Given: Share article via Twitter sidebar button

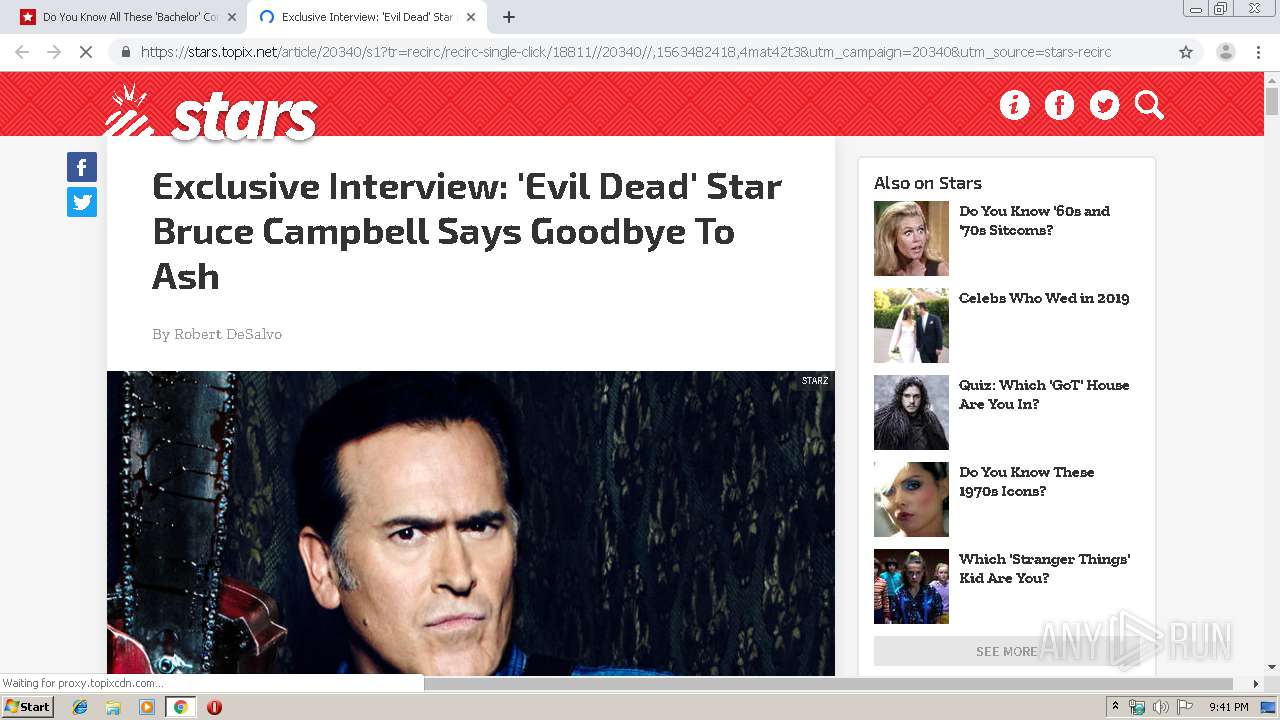Looking at the screenshot, I should [x=82, y=202].
